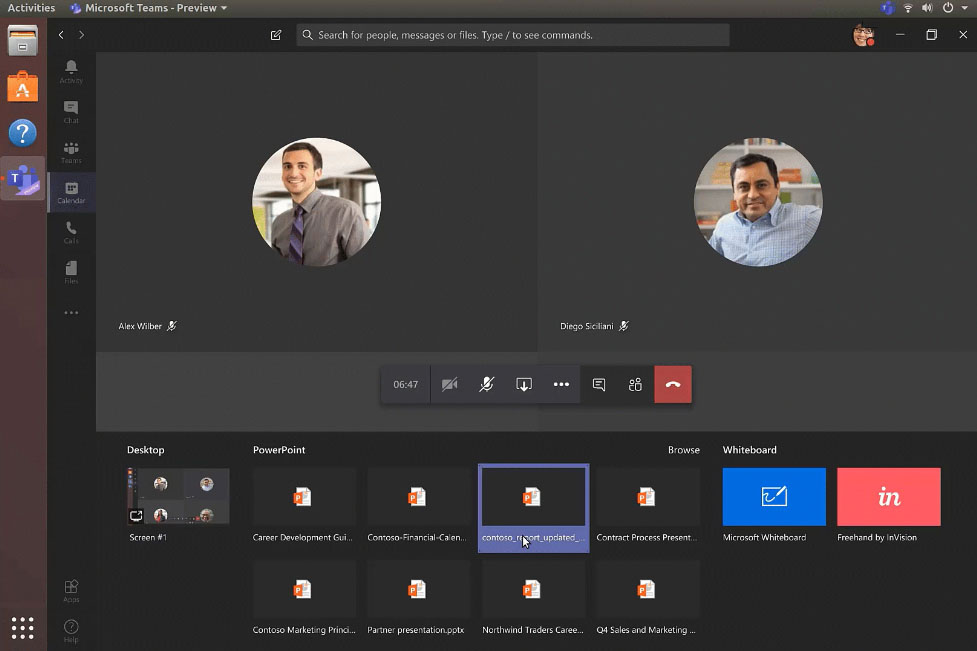Image resolution: width=977 pixels, height=651 pixels.
Task: Open Calendar in the Teams sidebar
Action: coord(71,192)
